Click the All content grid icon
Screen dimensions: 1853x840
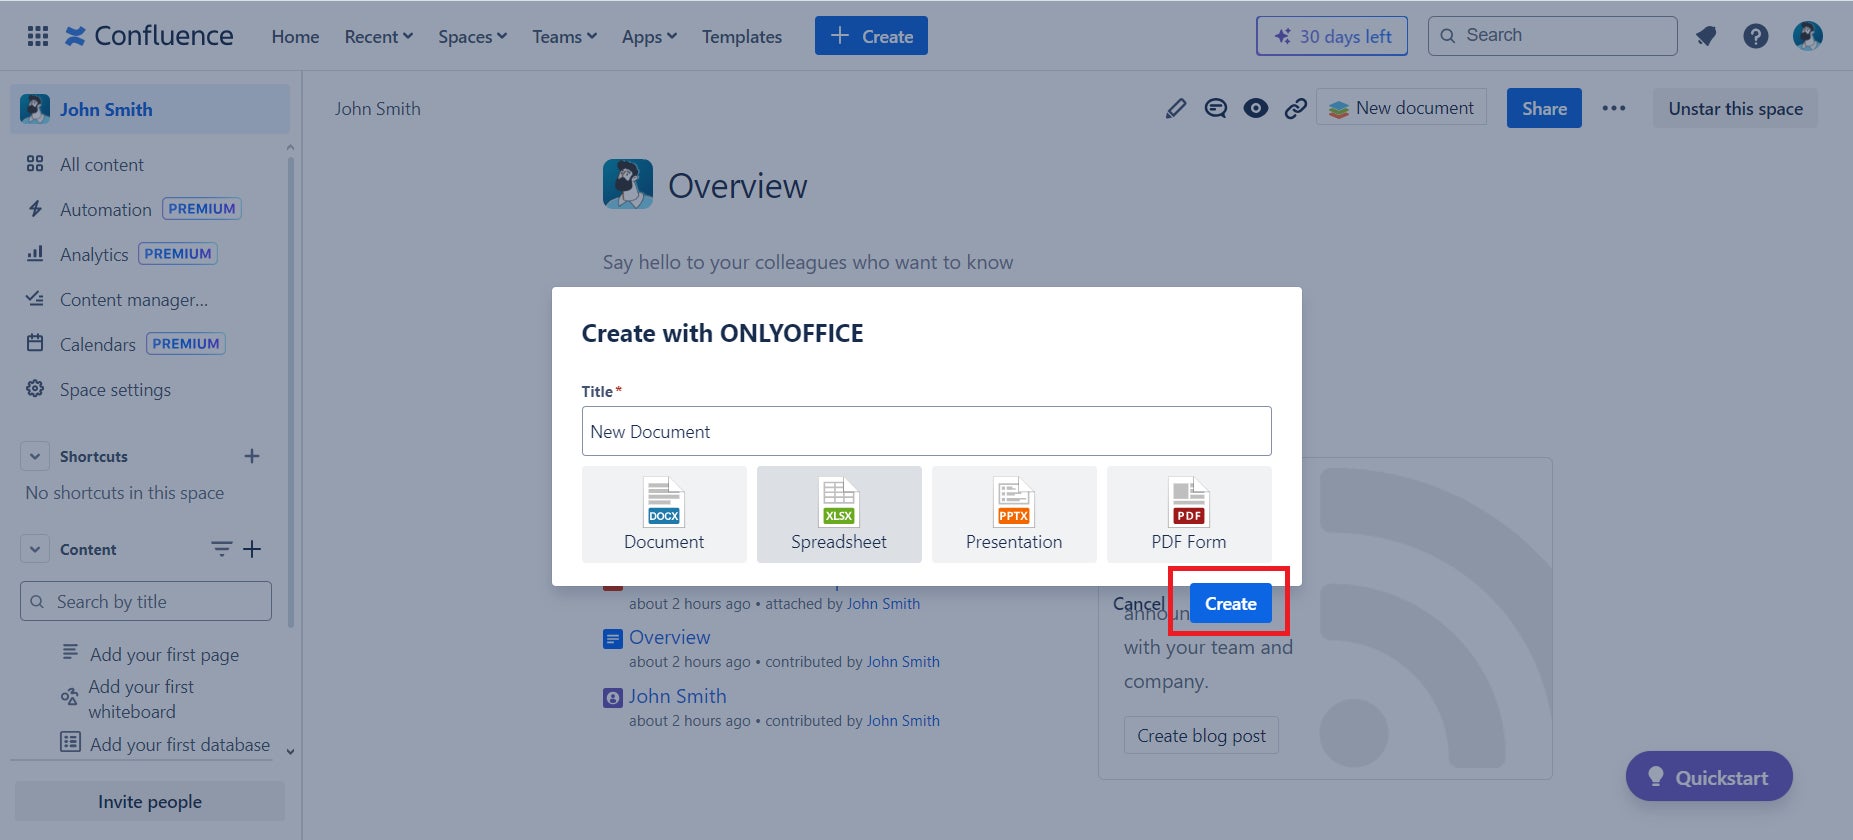35,164
